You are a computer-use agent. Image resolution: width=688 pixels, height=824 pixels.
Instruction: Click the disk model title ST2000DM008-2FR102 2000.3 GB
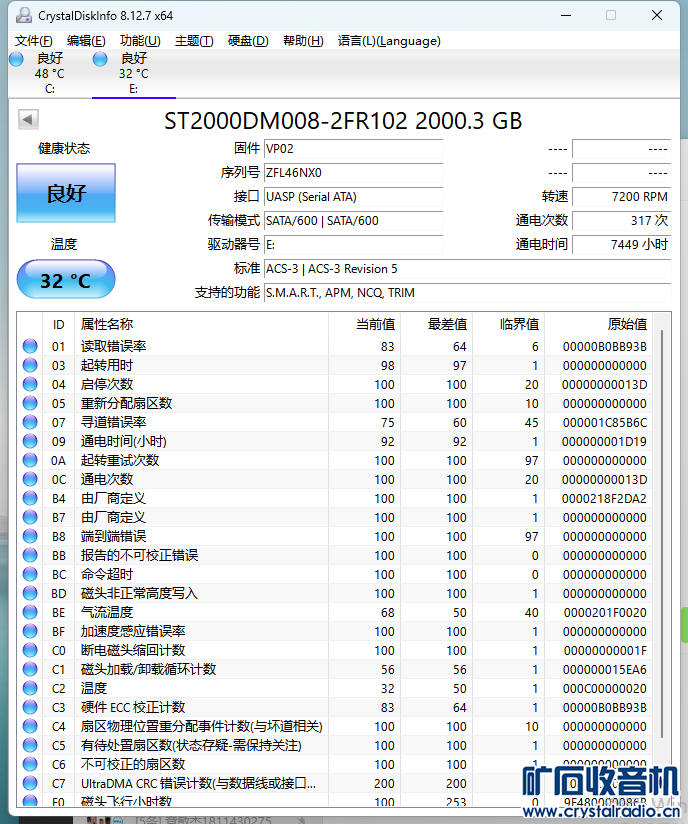pyautogui.click(x=343, y=121)
